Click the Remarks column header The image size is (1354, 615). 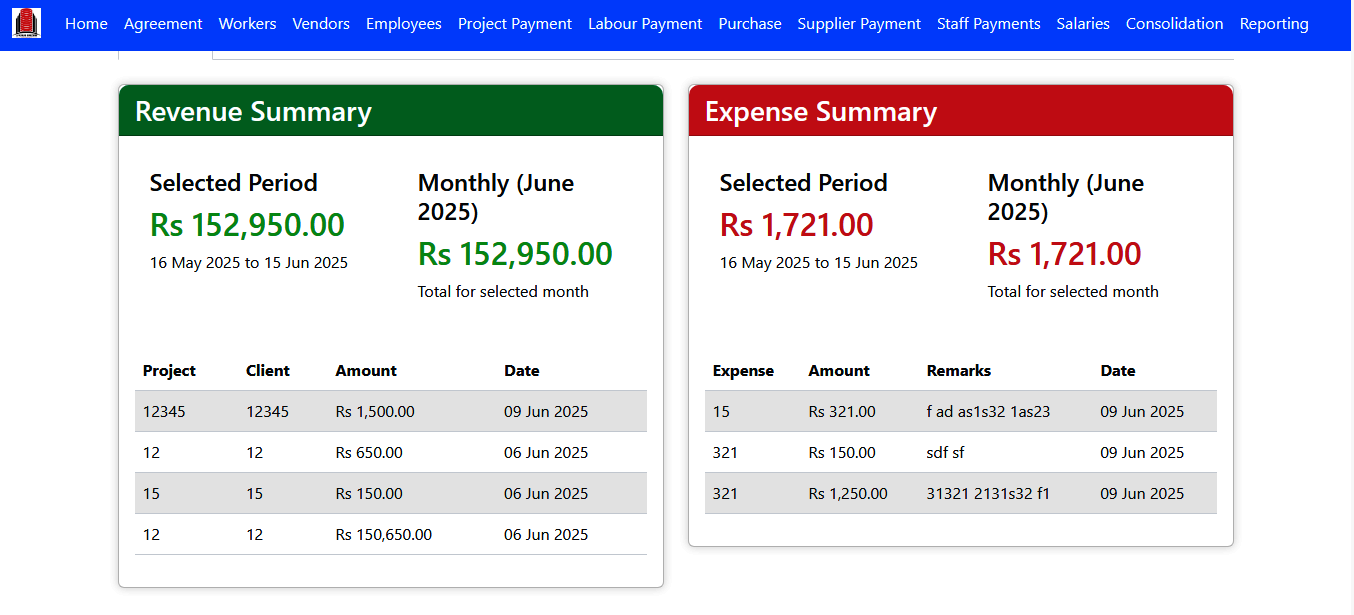pyautogui.click(x=958, y=371)
